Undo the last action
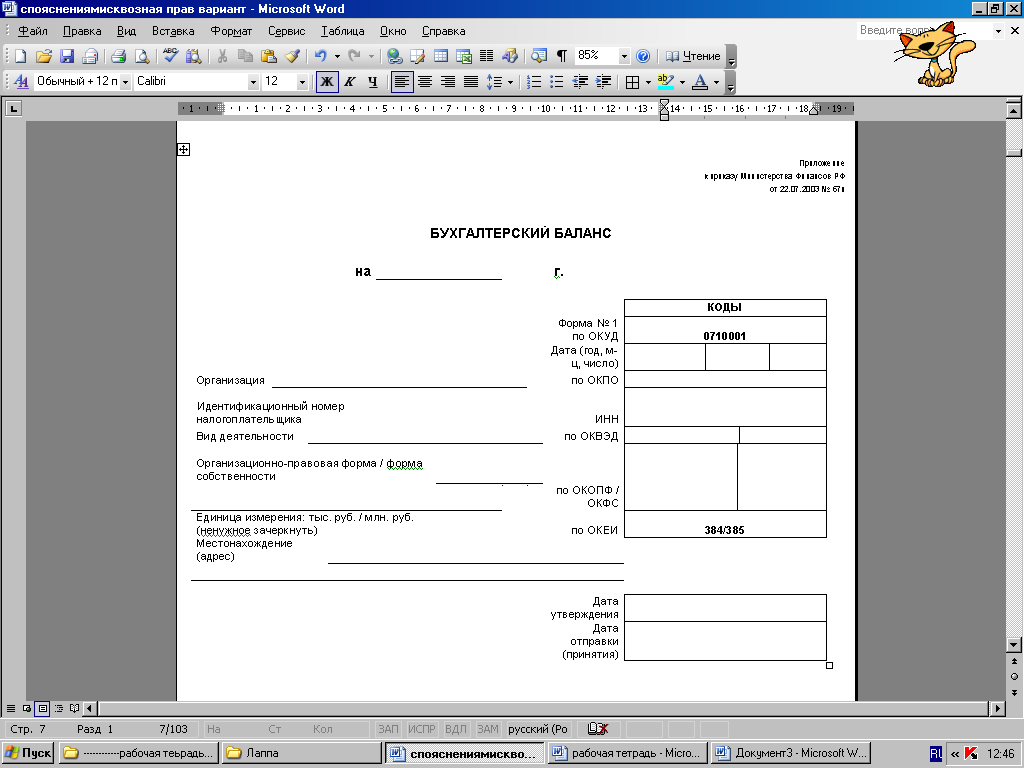The image size is (1024, 768). point(320,57)
